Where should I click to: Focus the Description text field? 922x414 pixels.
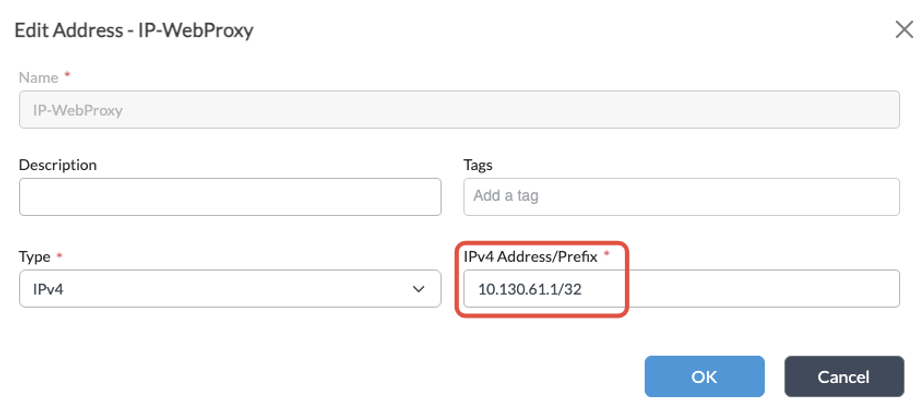230,197
